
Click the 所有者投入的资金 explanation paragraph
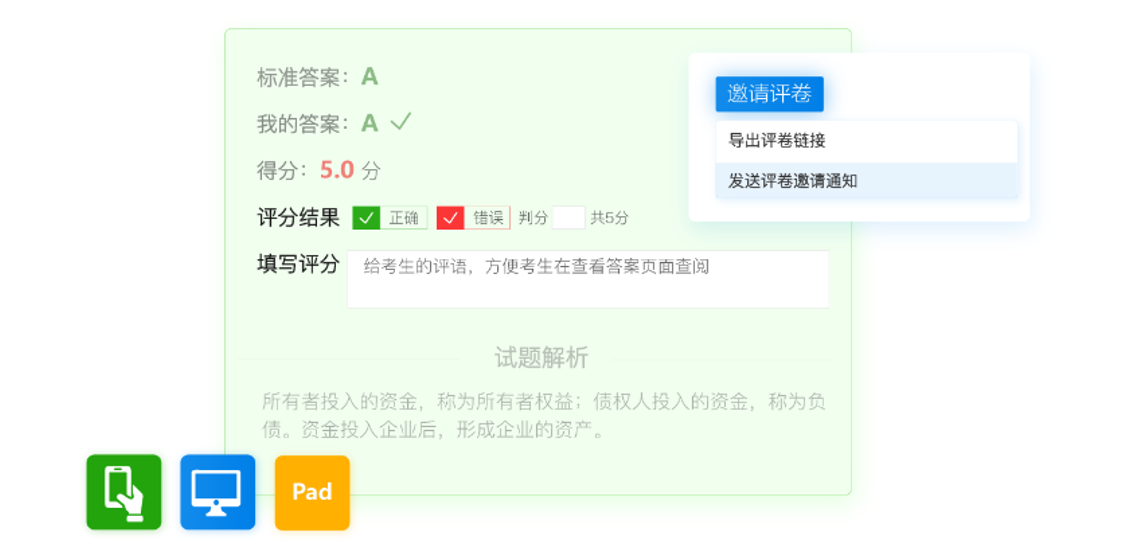[x=543, y=416]
